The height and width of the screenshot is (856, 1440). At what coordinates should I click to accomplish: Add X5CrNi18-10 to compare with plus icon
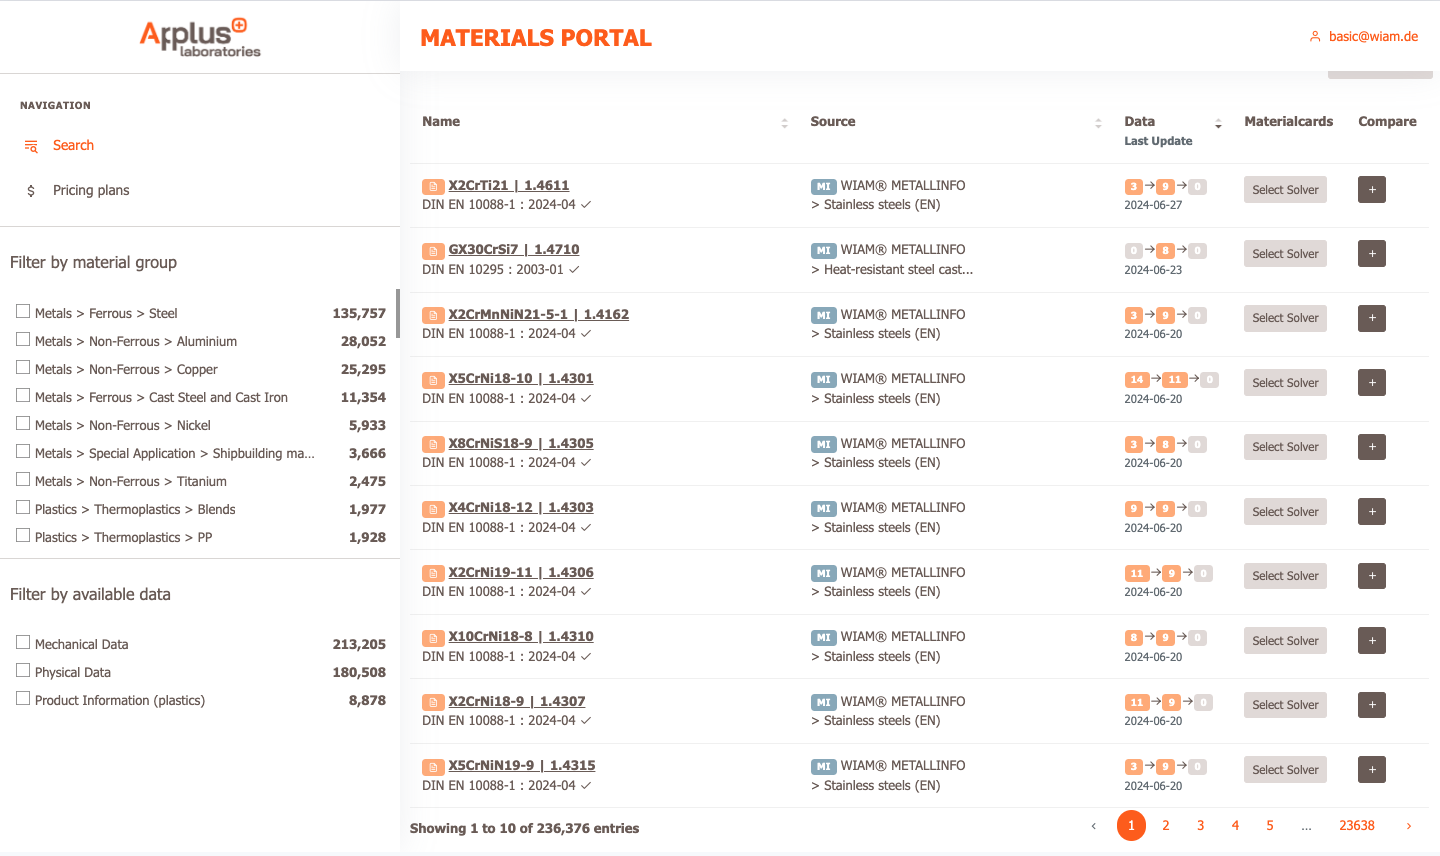coord(1371,383)
